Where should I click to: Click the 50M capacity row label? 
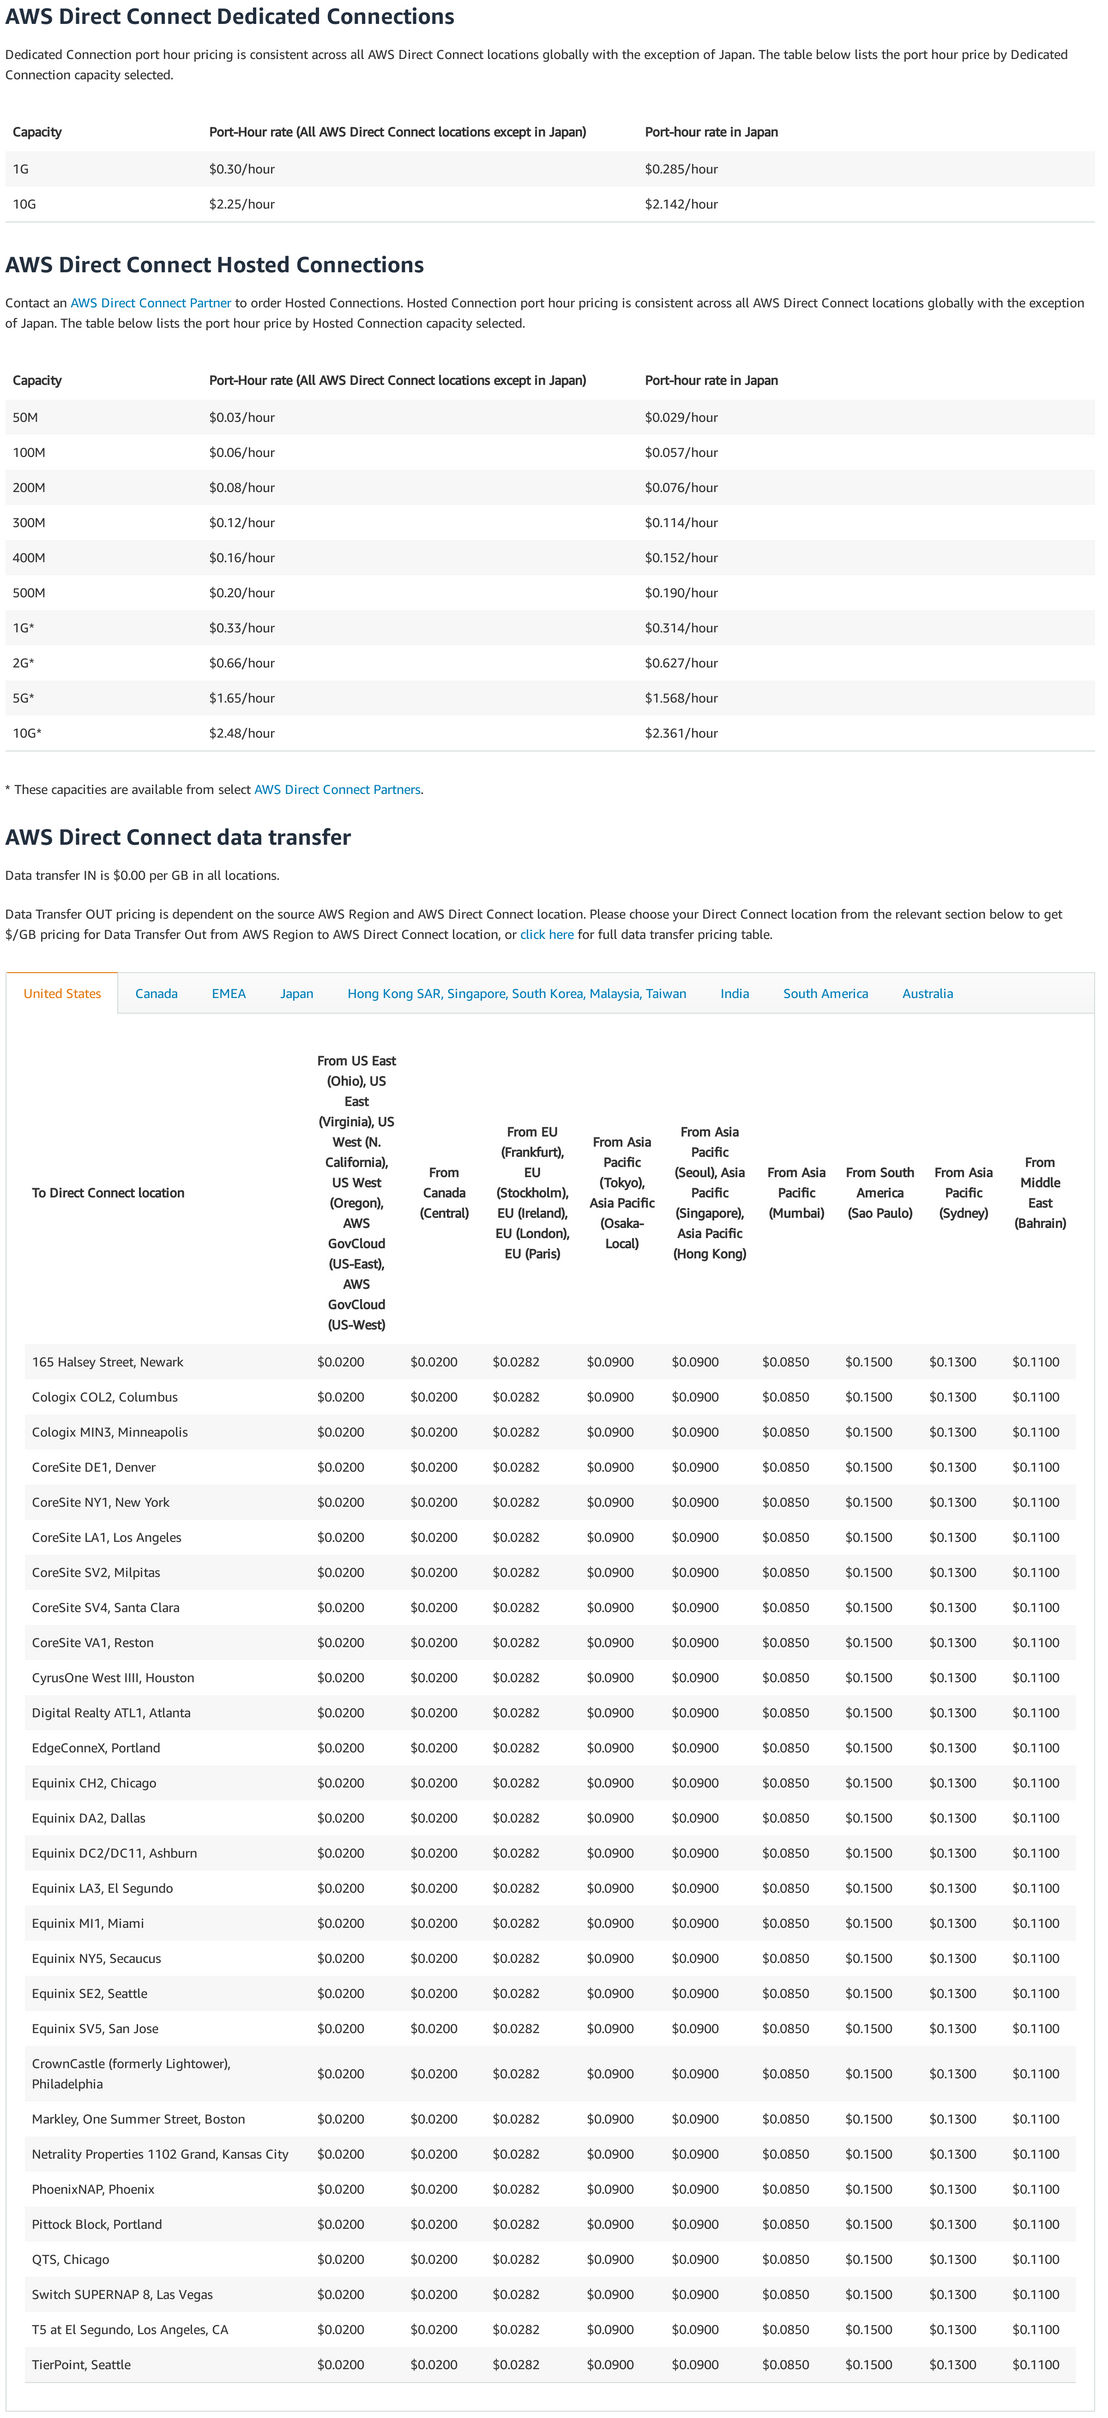point(25,417)
